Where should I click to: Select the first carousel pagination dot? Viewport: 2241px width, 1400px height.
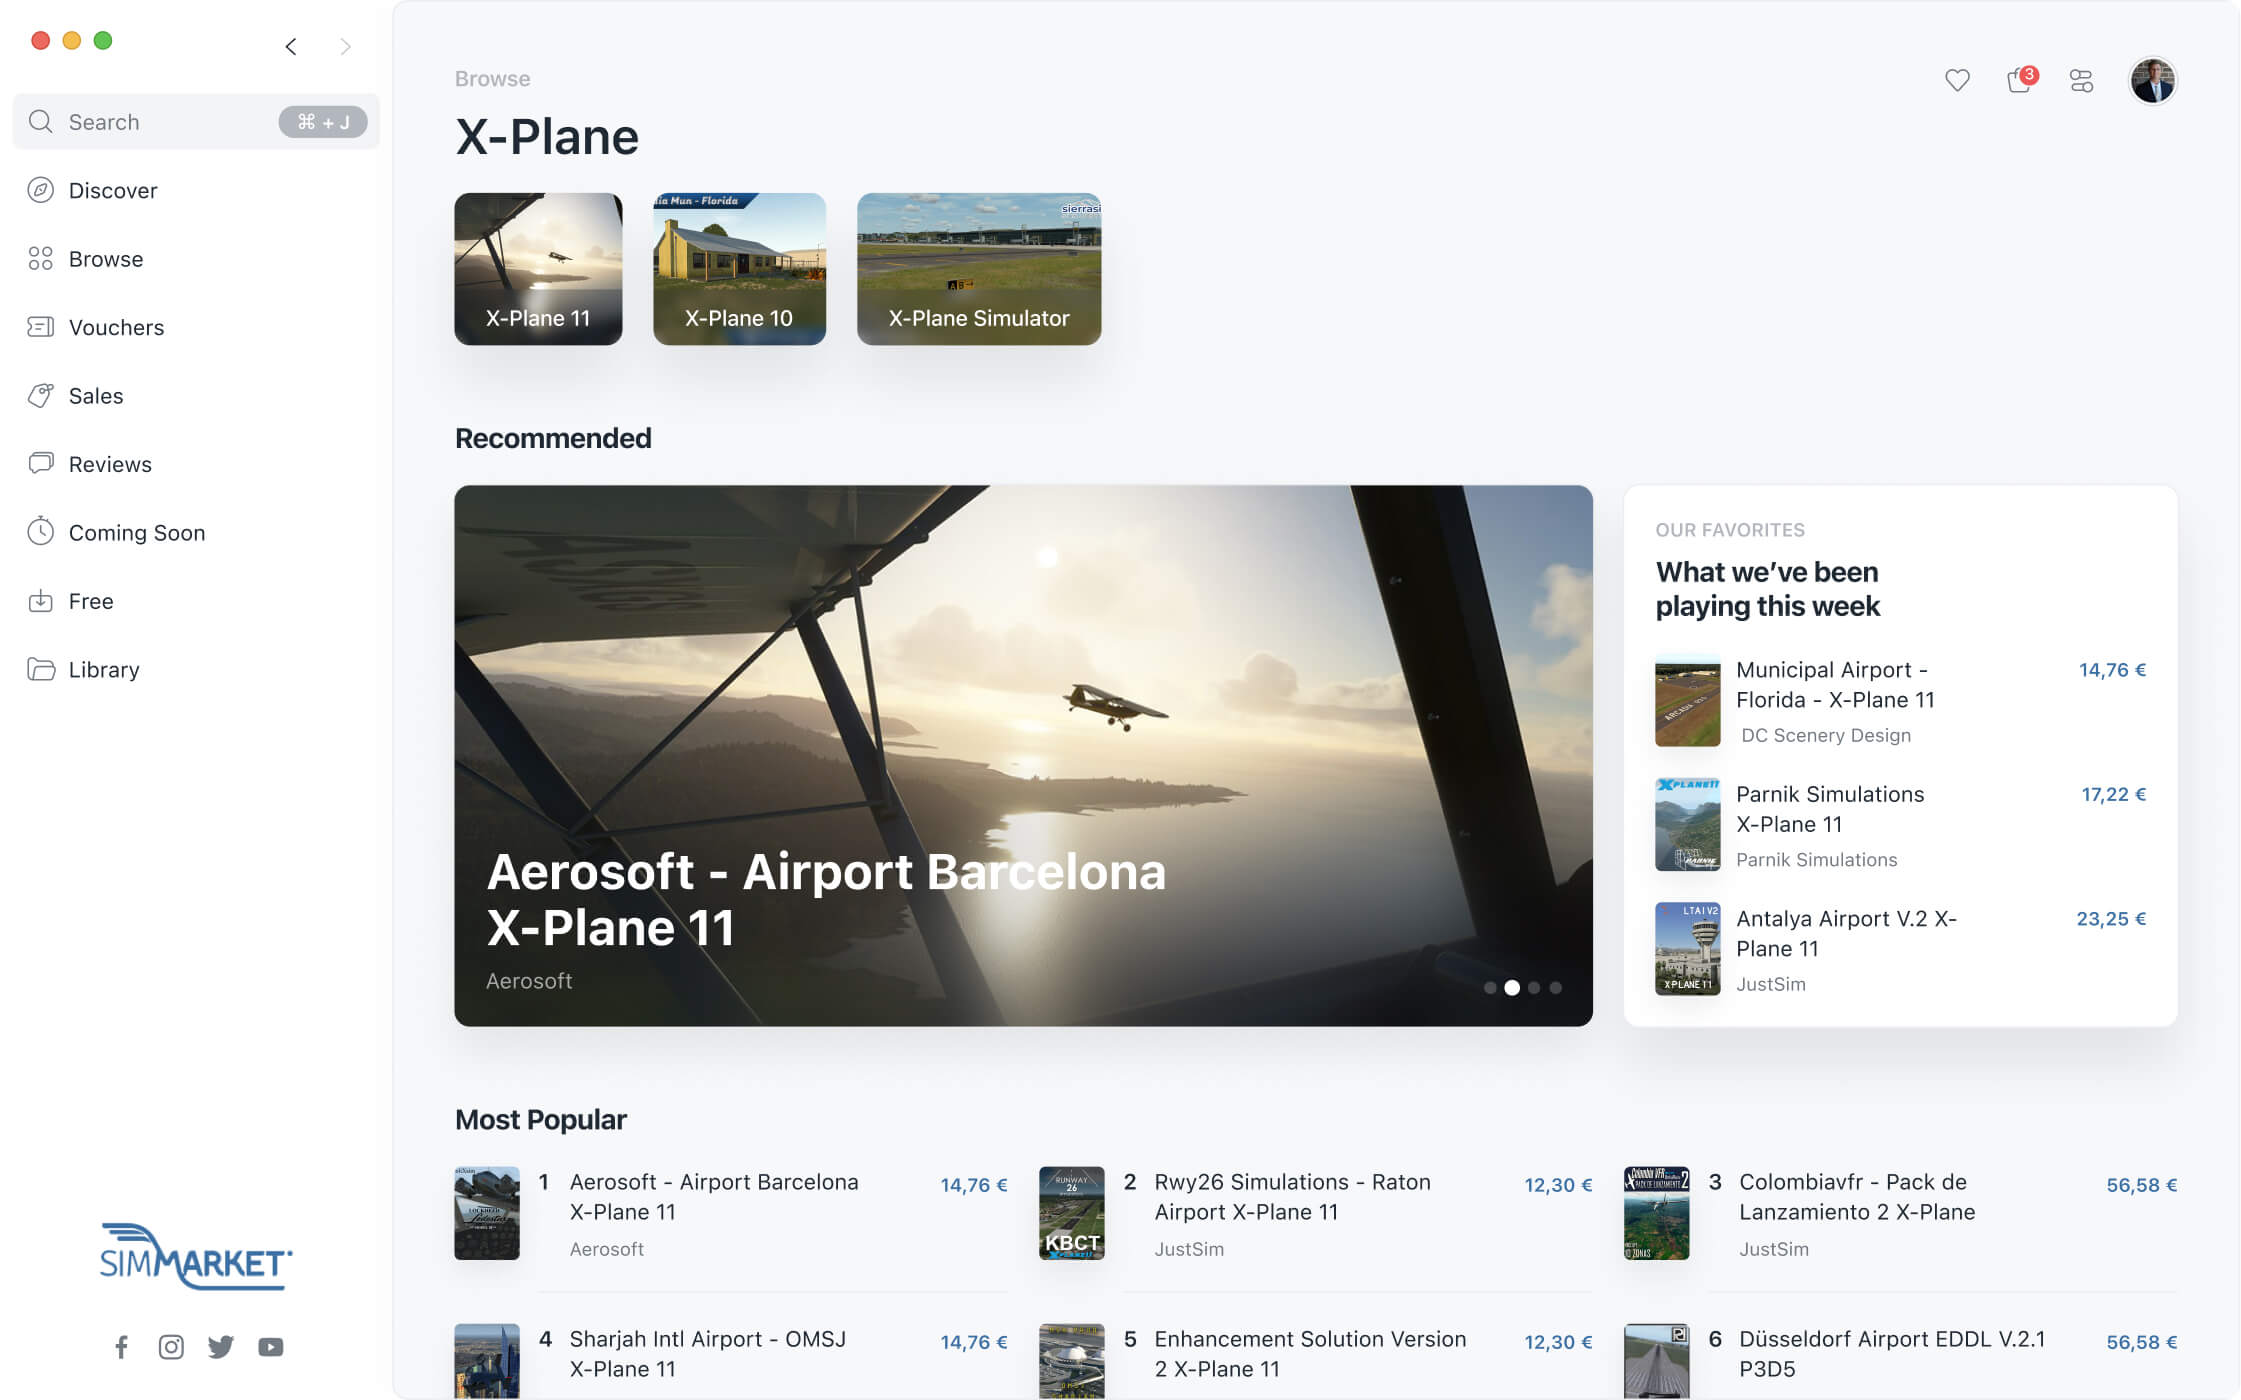[1490, 988]
